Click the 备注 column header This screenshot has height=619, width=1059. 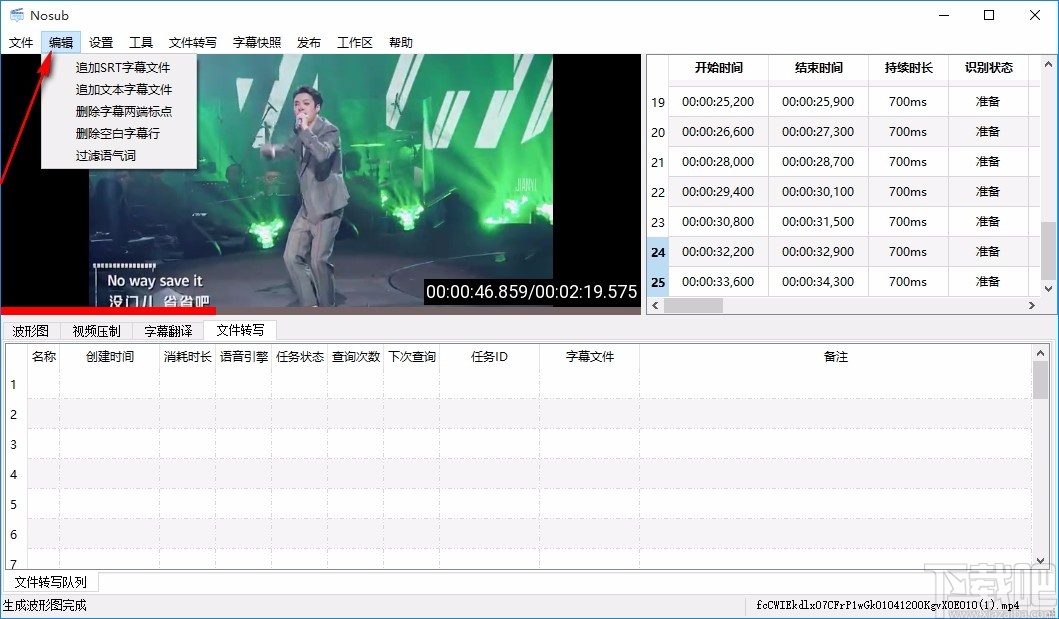(835, 356)
